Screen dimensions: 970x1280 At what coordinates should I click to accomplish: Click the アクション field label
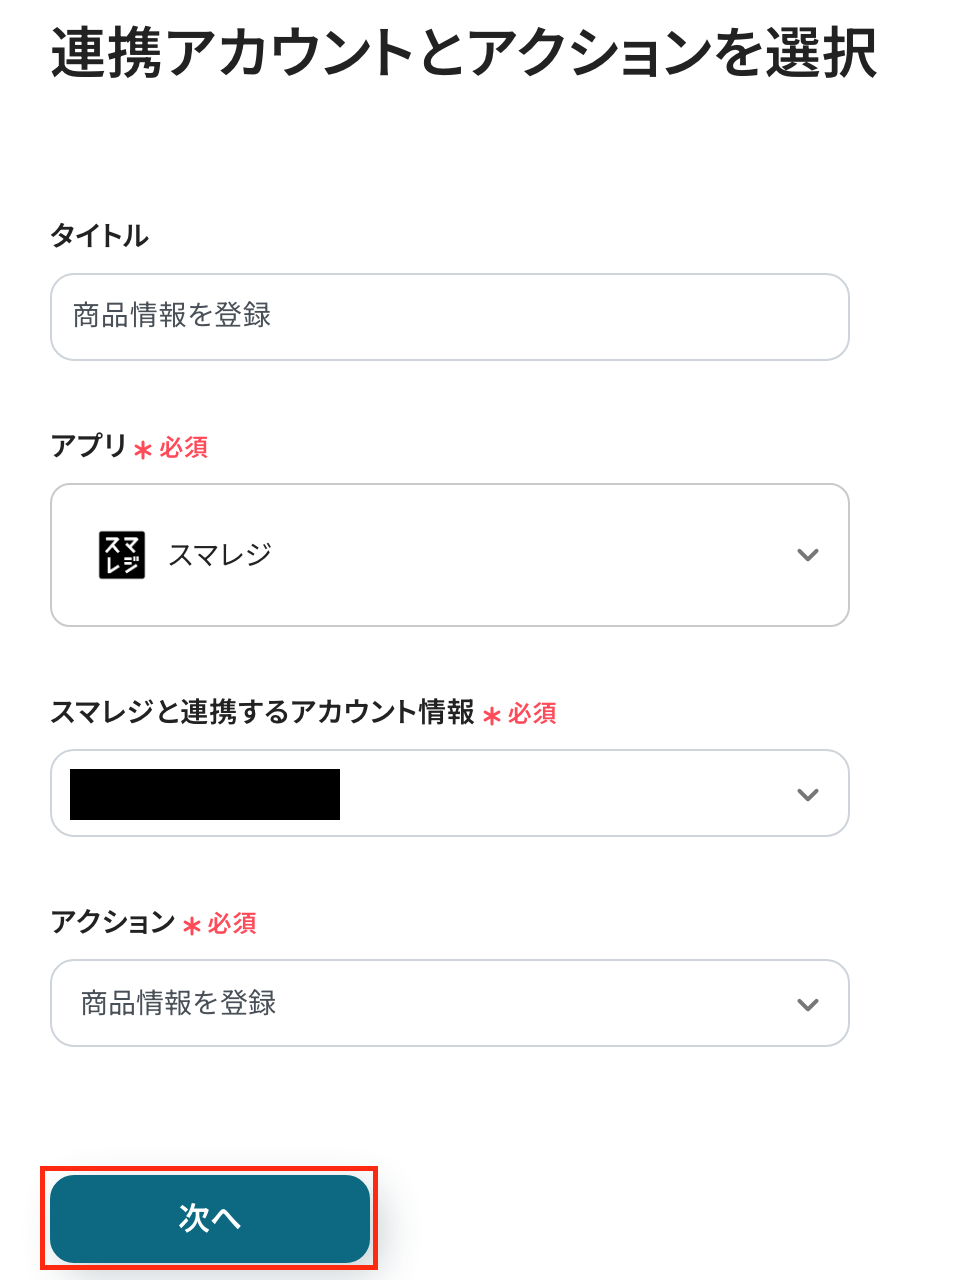pyautogui.click(x=113, y=922)
